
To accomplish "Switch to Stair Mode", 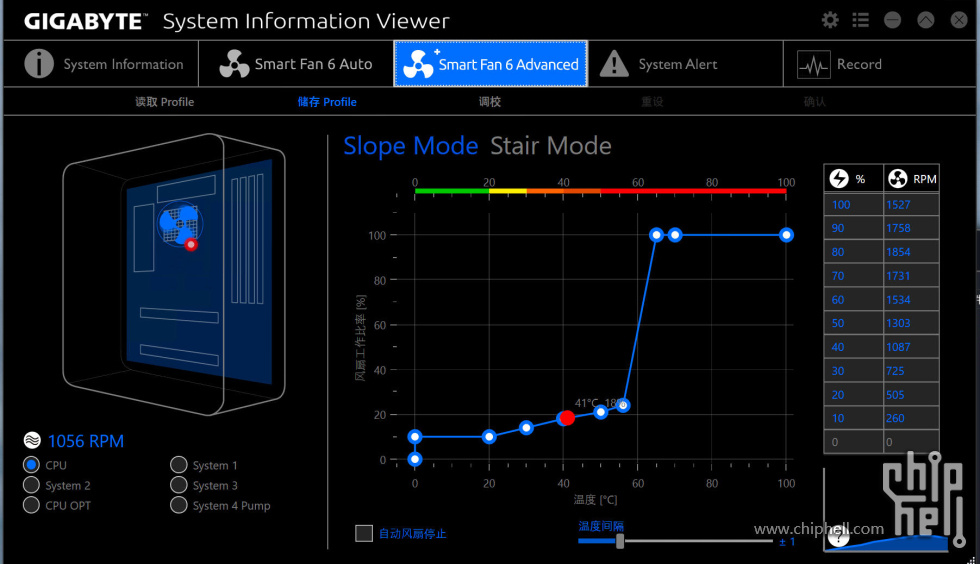I will [551, 146].
